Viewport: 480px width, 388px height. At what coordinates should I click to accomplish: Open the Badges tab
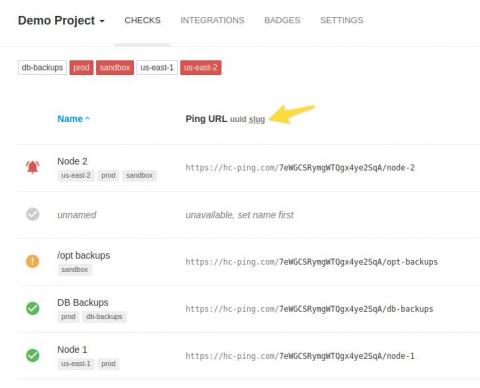(x=282, y=20)
